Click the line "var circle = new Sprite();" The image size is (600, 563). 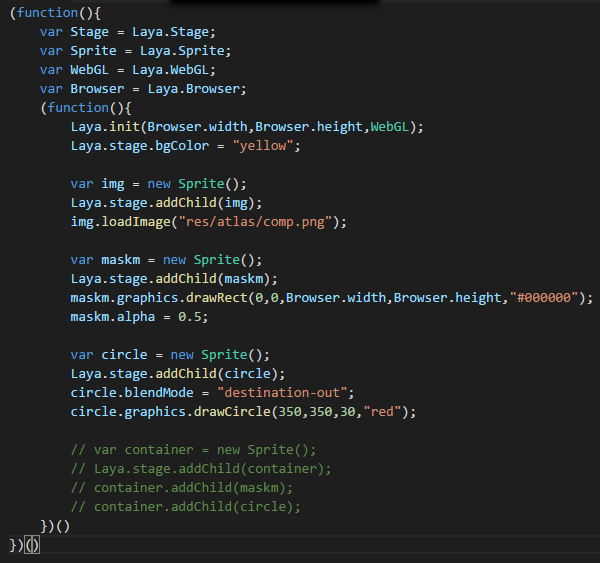(x=170, y=355)
